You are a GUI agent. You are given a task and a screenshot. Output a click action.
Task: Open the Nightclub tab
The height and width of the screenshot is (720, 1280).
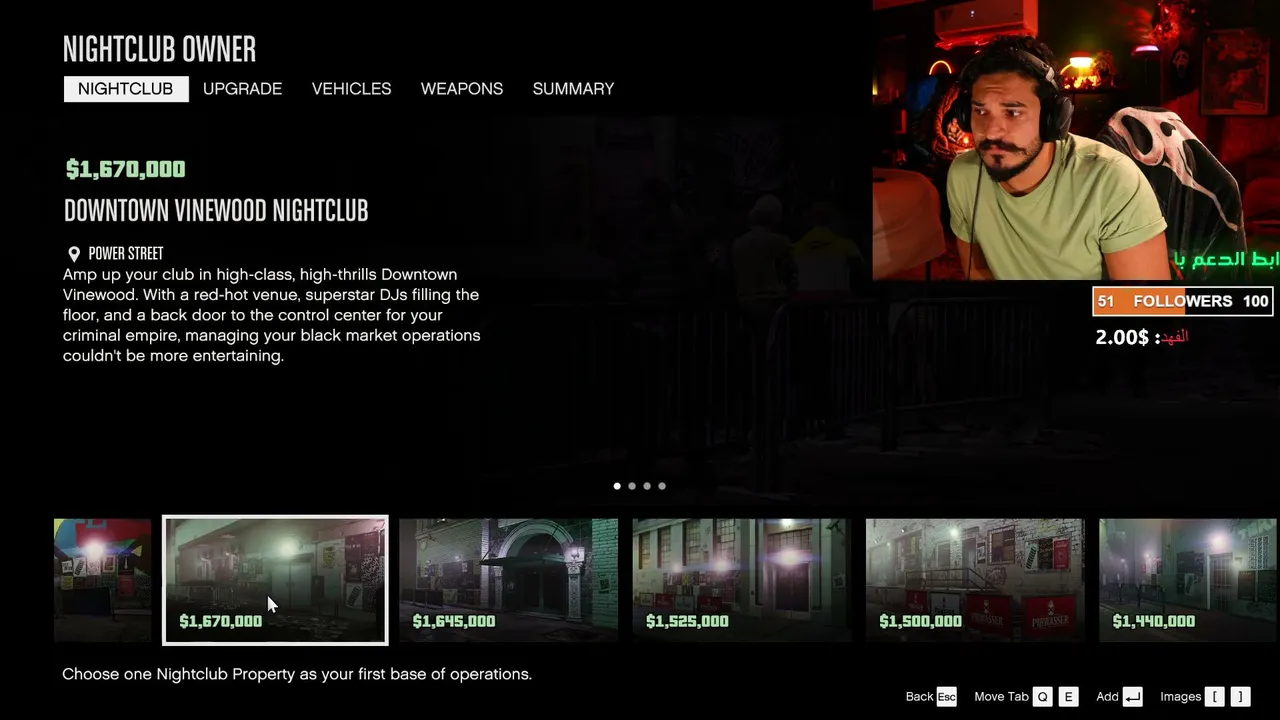(x=126, y=89)
